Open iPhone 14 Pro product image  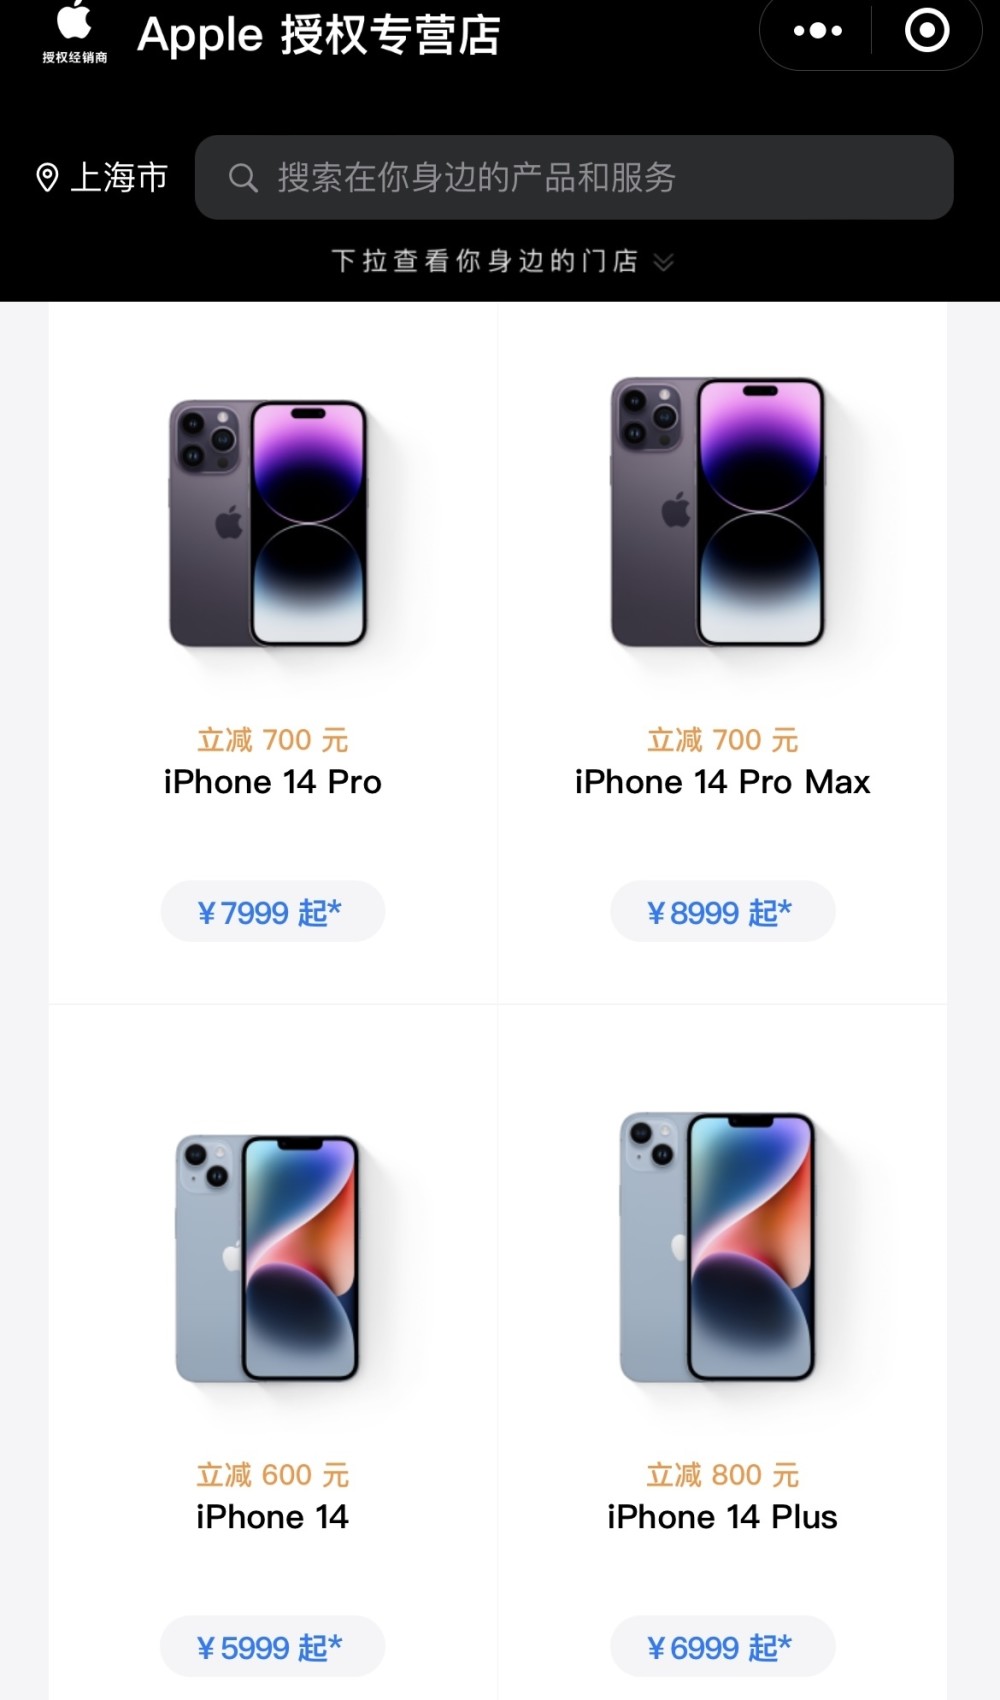coord(269,523)
